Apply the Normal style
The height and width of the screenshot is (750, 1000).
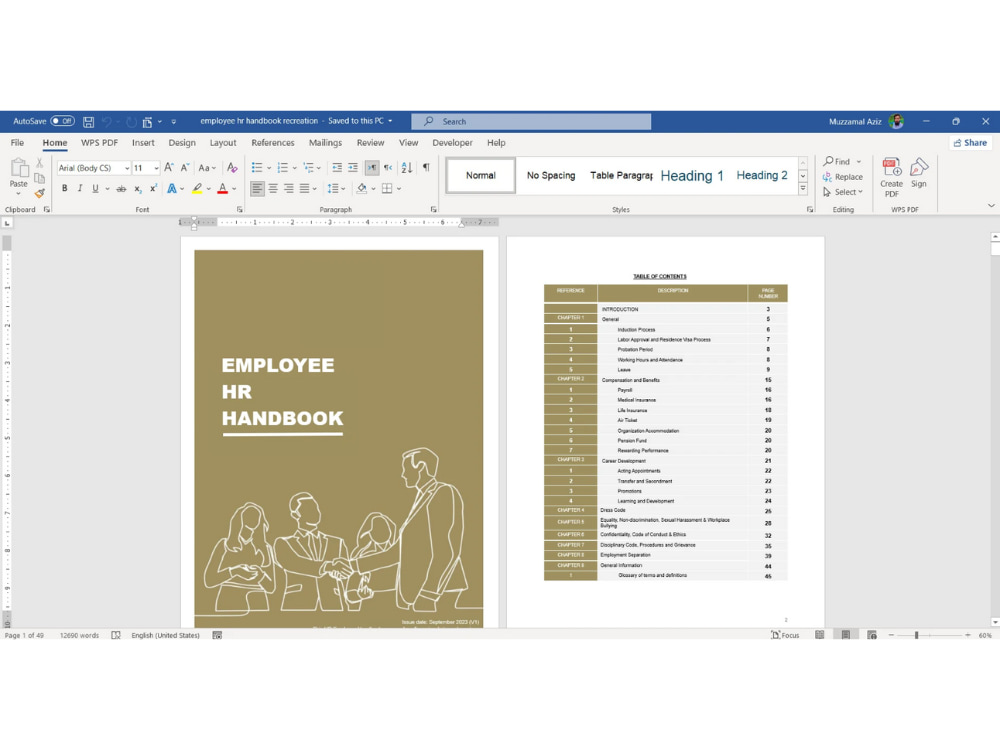point(481,175)
